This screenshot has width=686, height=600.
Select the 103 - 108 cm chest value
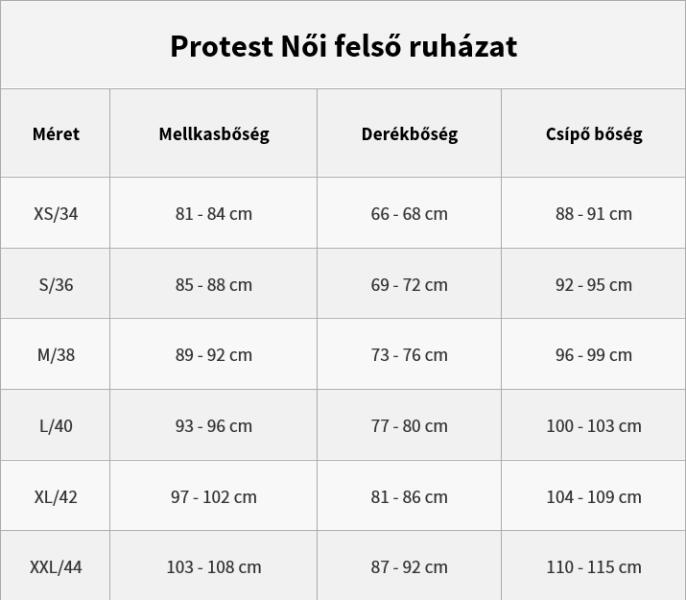(214, 567)
